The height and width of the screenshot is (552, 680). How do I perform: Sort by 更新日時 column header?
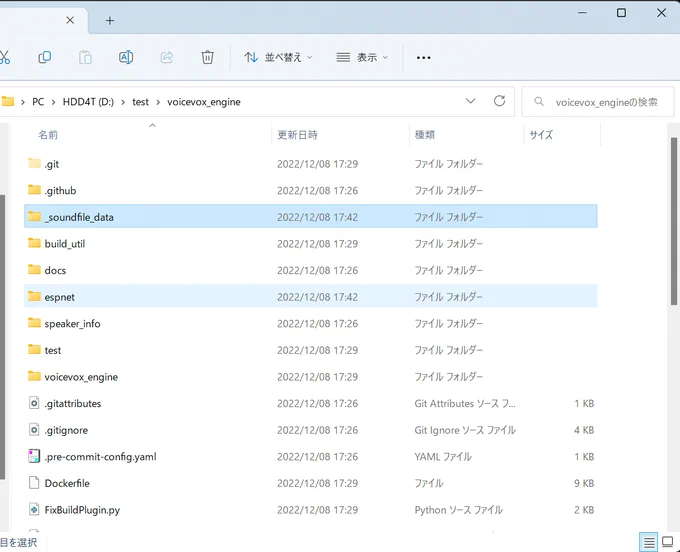[x=298, y=135]
